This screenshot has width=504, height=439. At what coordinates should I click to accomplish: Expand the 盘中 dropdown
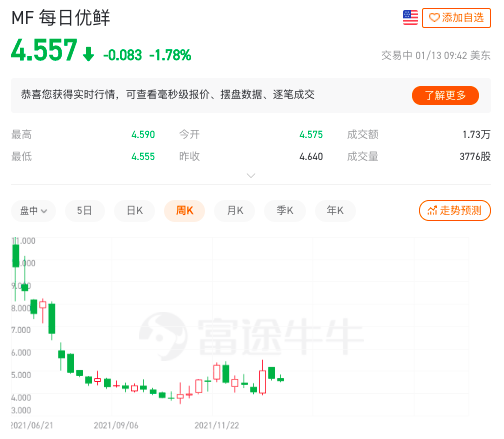click(x=33, y=211)
